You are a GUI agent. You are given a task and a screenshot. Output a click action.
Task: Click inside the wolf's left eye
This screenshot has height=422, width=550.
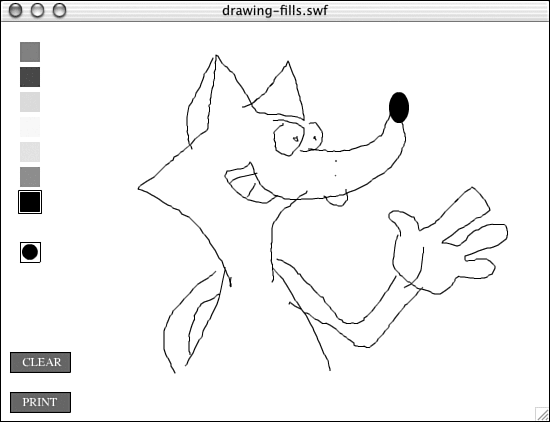click(288, 139)
